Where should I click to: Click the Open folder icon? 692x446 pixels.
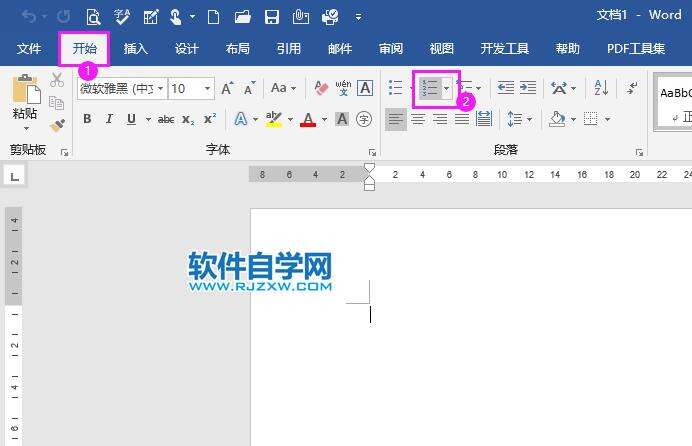click(243, 17)
